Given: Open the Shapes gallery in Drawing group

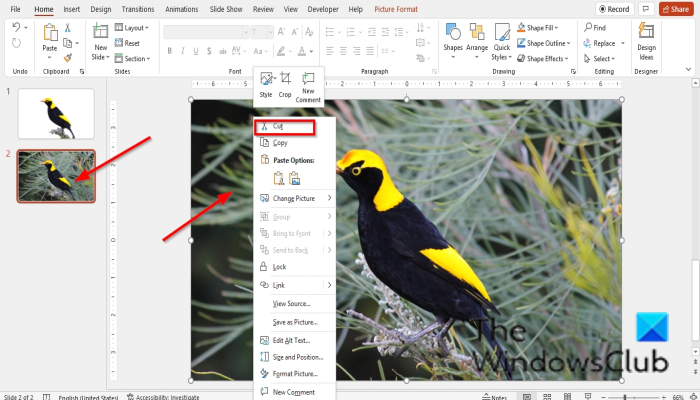Looking at the screenshot, I should (x=453, y=40).
